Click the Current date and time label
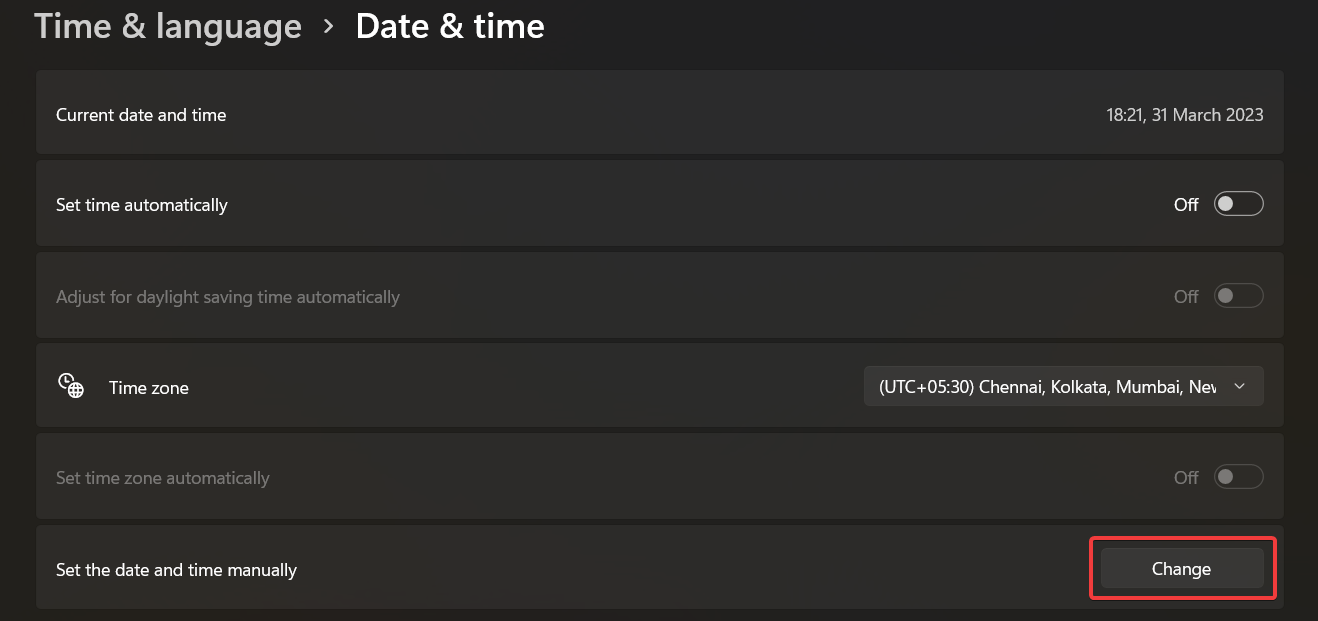Screen dimensions: 1318x621 click(x=141, y=115)
